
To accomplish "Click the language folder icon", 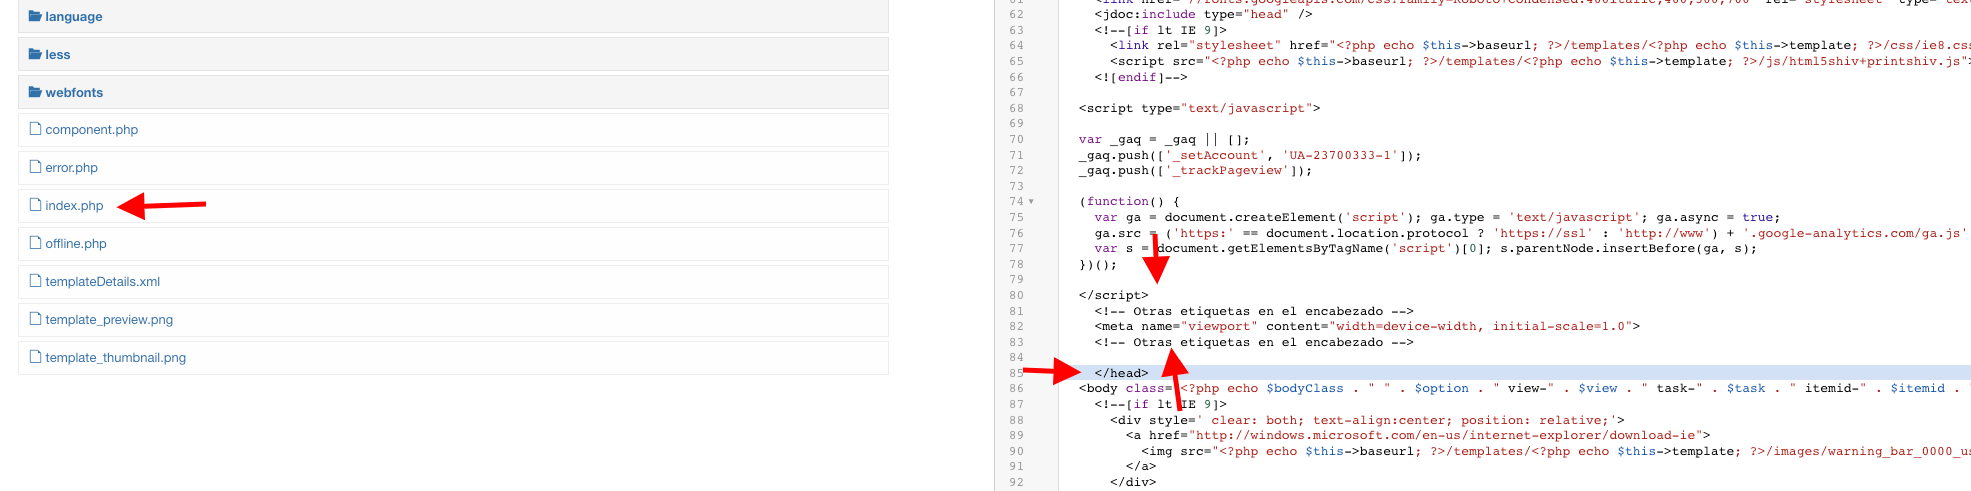I will (35, 16).
